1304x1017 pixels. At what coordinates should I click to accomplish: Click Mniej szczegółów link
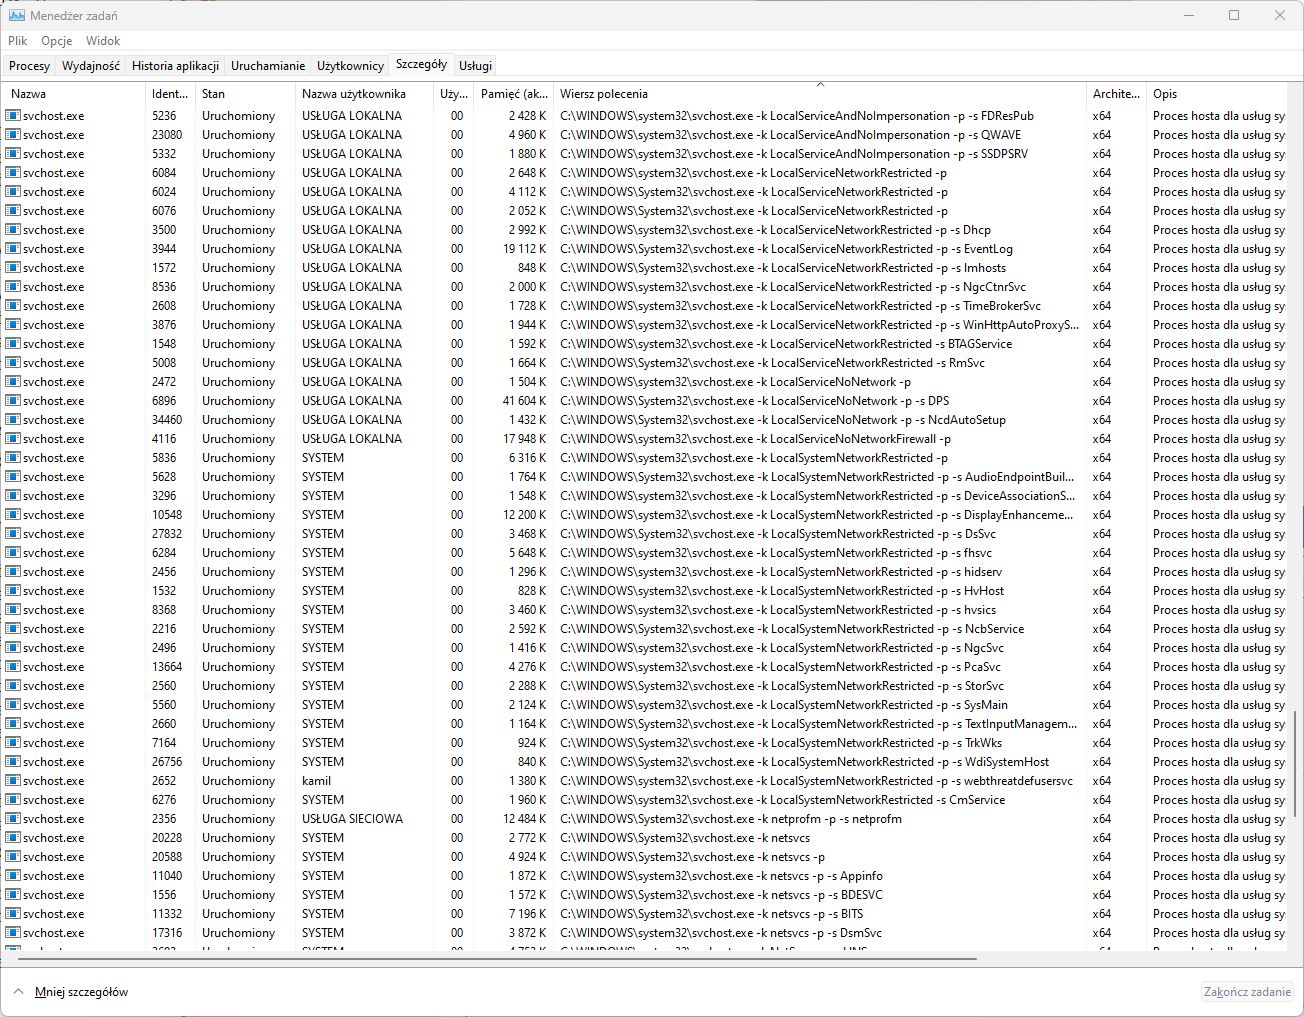(81, 992)
